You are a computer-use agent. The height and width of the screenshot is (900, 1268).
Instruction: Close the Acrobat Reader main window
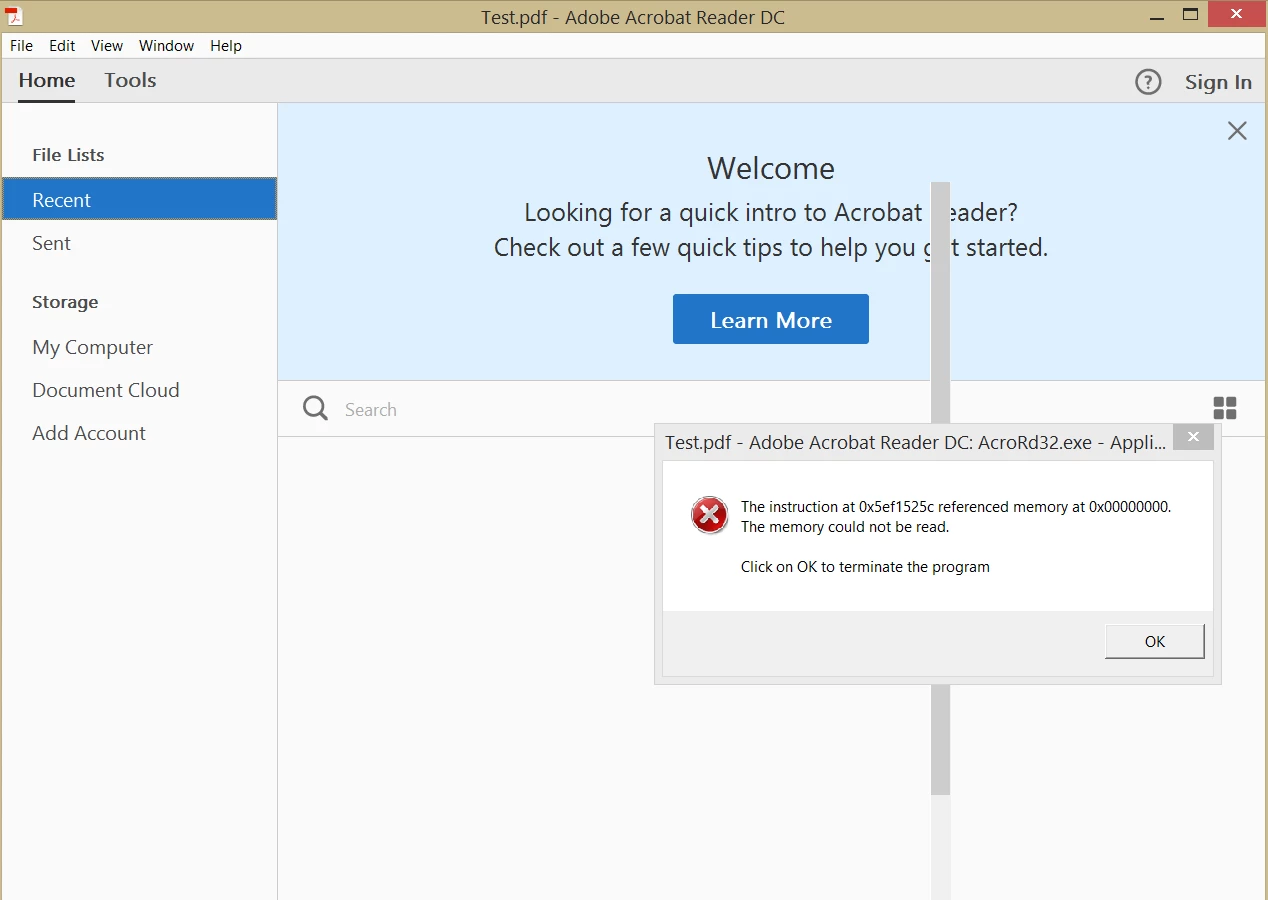pyautogui.click(x=1237, y=14)
